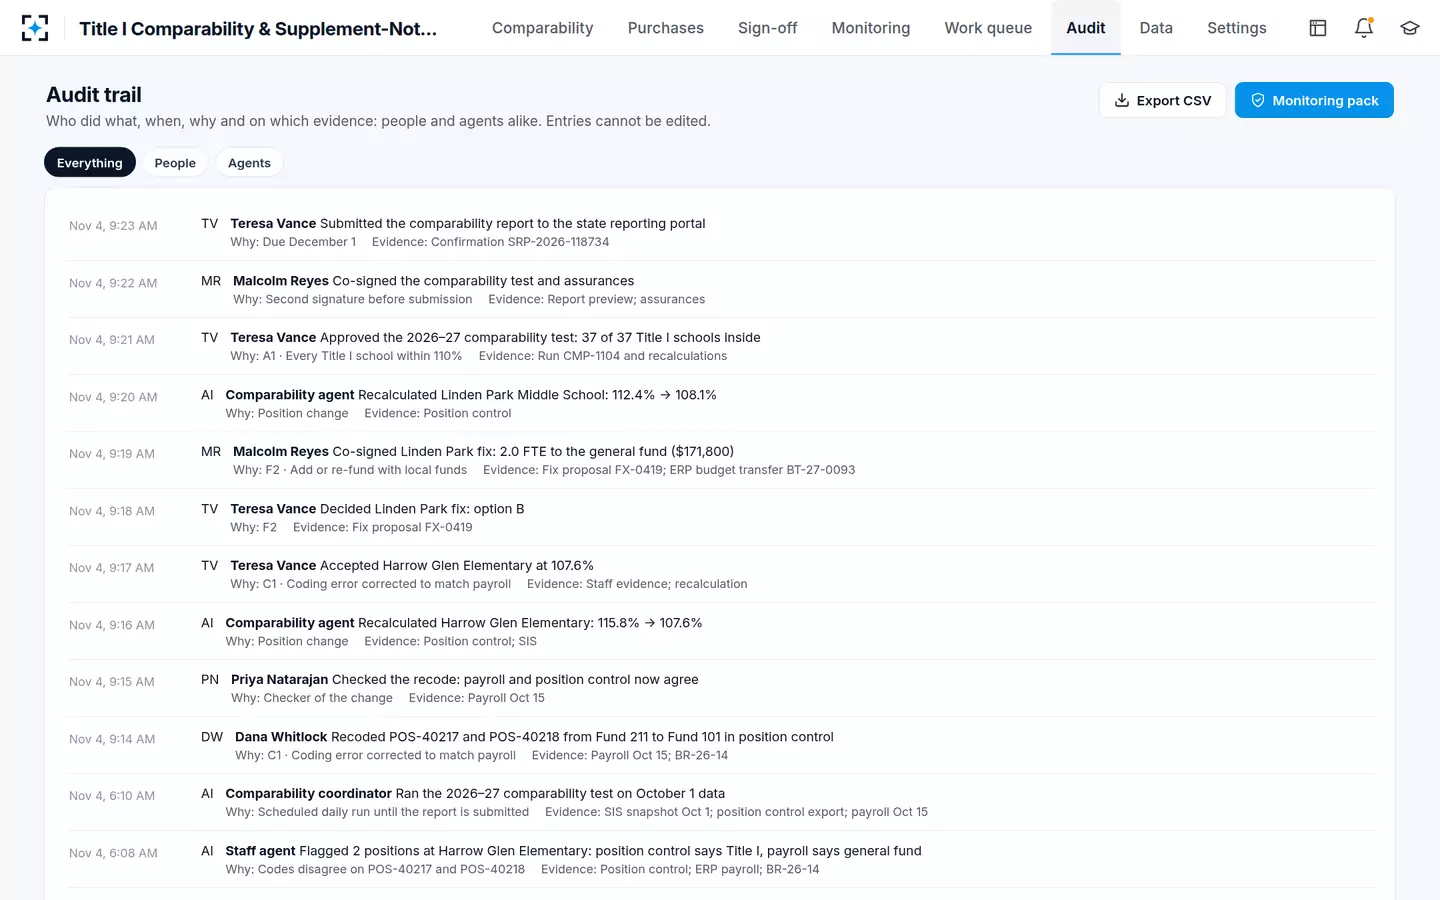Image resolution: width=1440 pixels, height=900 pixels.
Task: Select the Everything filter chip
Action: click(90, 163)
